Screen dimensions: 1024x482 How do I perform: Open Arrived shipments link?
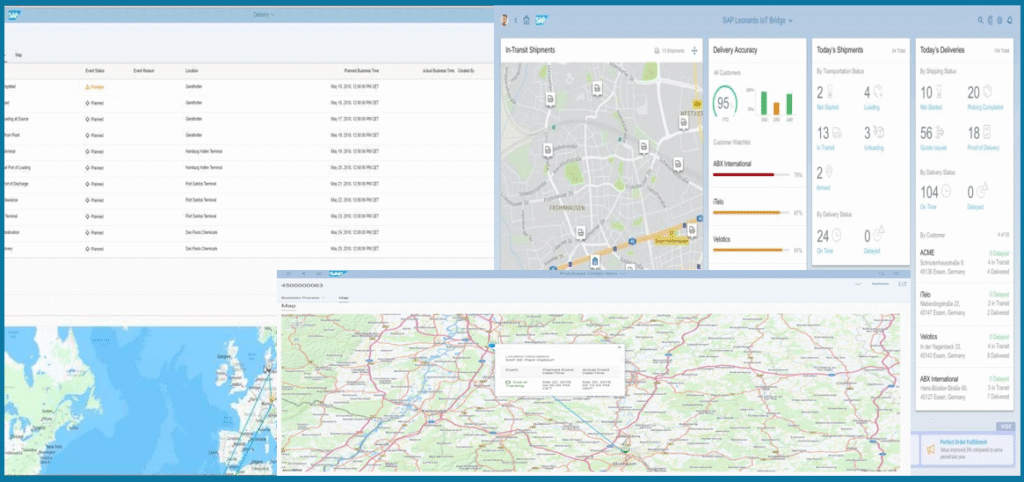pos(824,188)
